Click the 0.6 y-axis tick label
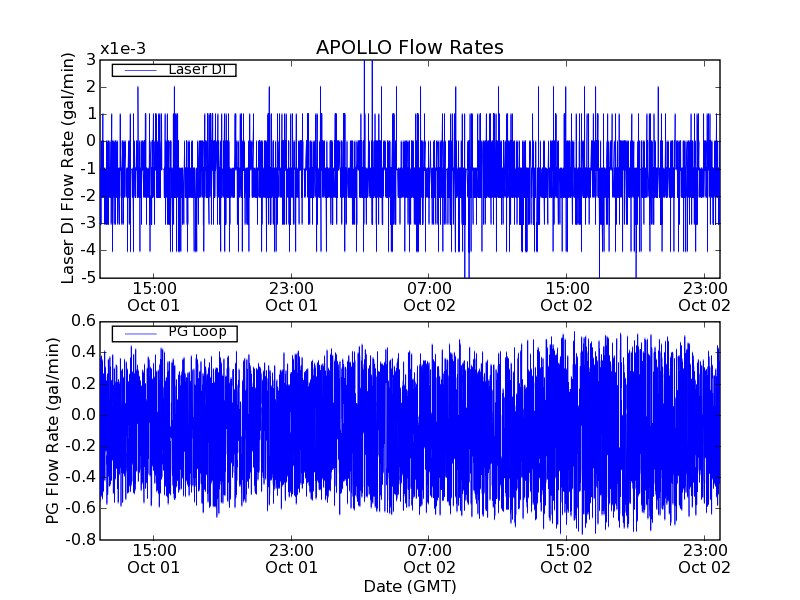800x600 pixels. [x=82, y=321]
